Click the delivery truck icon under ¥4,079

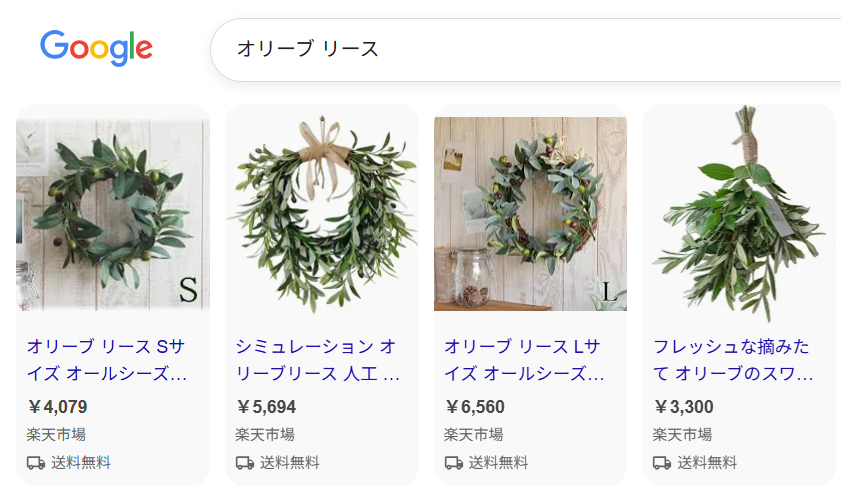tap(36, 463)
